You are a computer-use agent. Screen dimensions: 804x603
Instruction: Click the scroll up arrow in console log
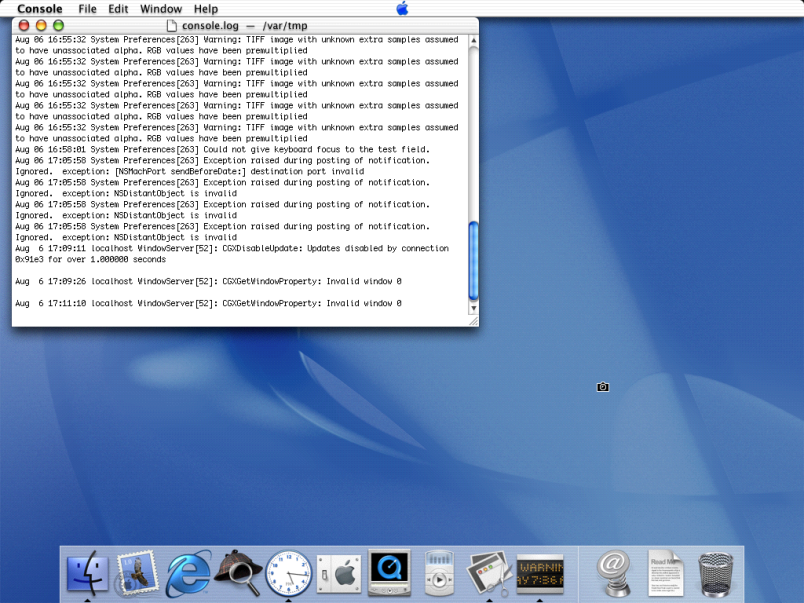(x=473, y=42)
